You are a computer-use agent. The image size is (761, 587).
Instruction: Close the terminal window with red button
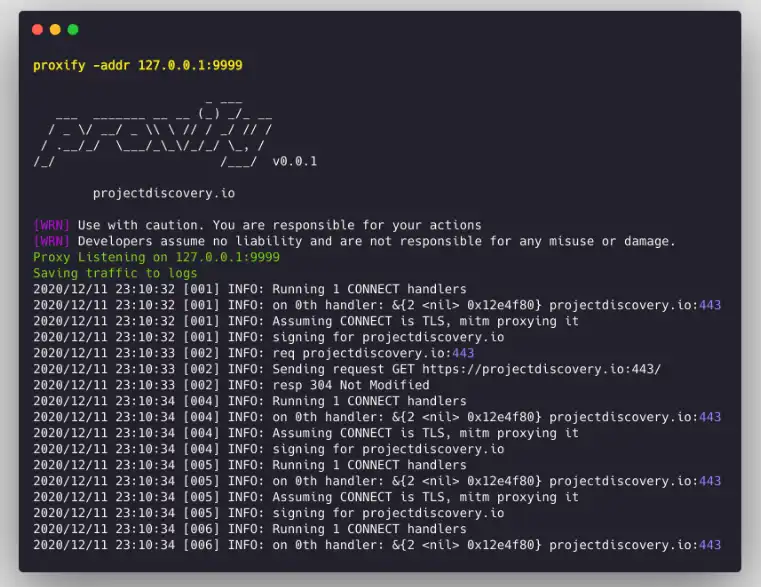37,30
